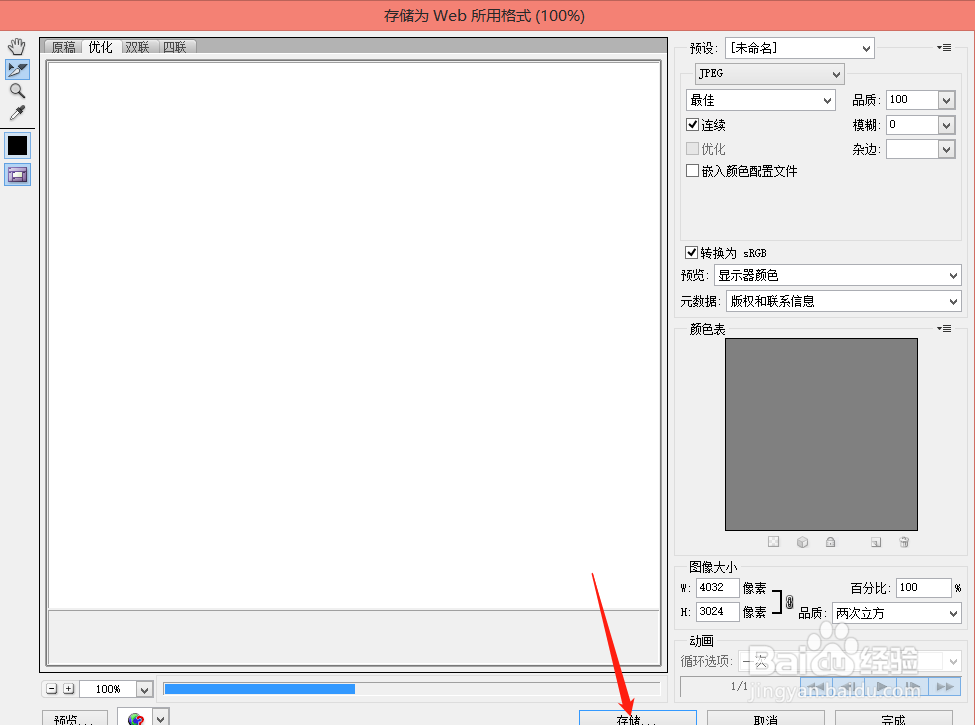Click the shift to web palette cube icon
Screen dimensions: 975x725
click(x=802, y=542)
